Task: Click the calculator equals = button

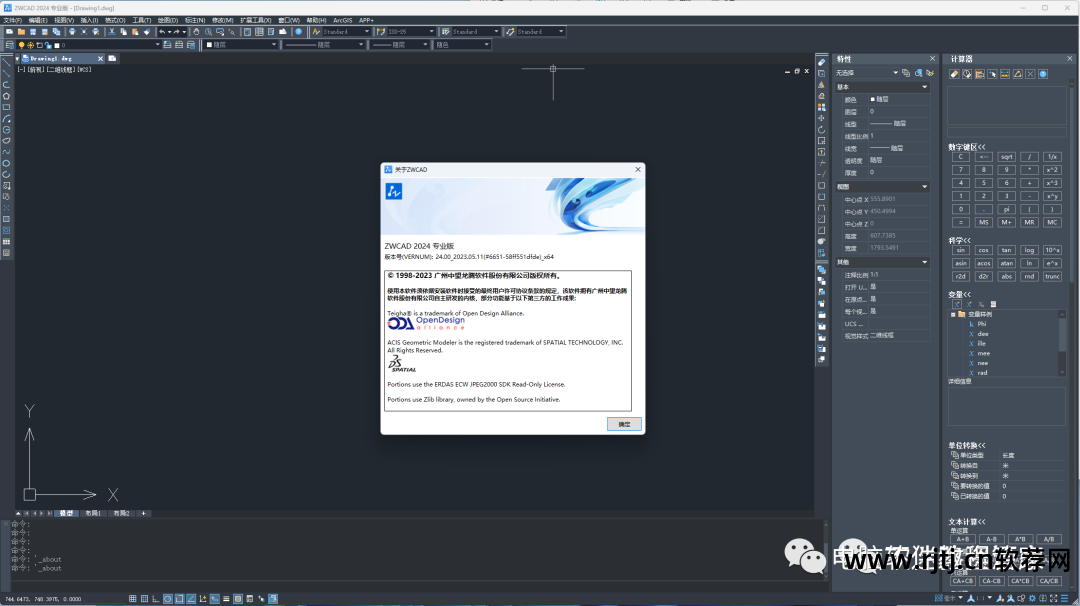Action: click(x=961, y=222)
